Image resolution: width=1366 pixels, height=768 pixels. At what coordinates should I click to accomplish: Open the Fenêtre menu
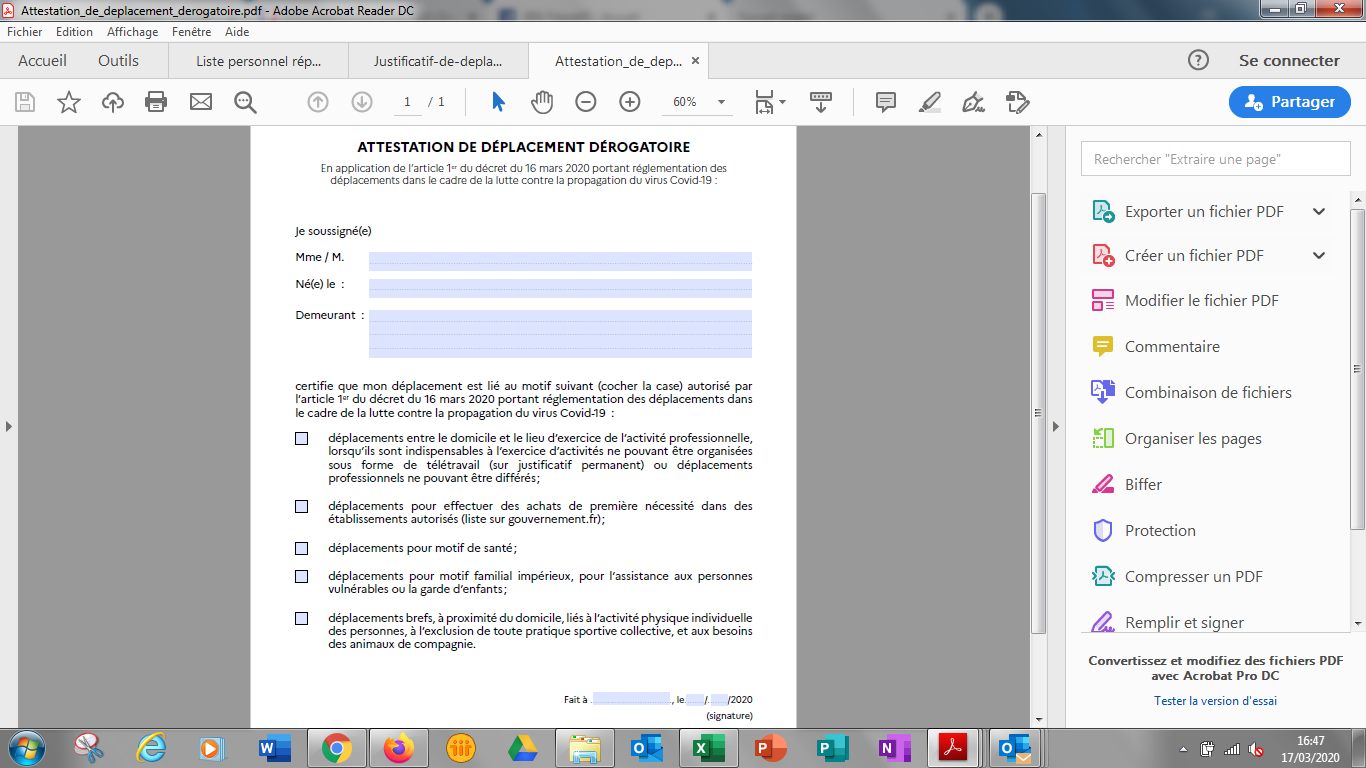tap(192, 32)
